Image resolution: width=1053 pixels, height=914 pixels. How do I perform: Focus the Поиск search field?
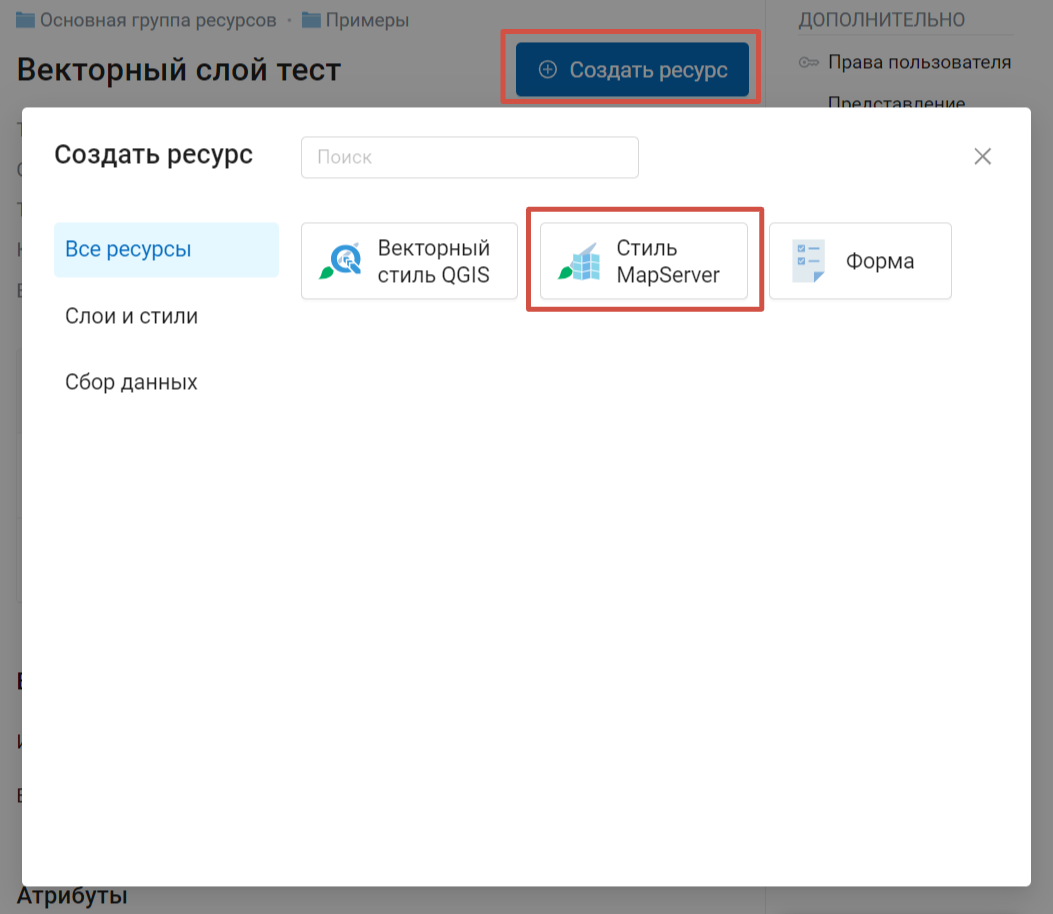point(469,157)
